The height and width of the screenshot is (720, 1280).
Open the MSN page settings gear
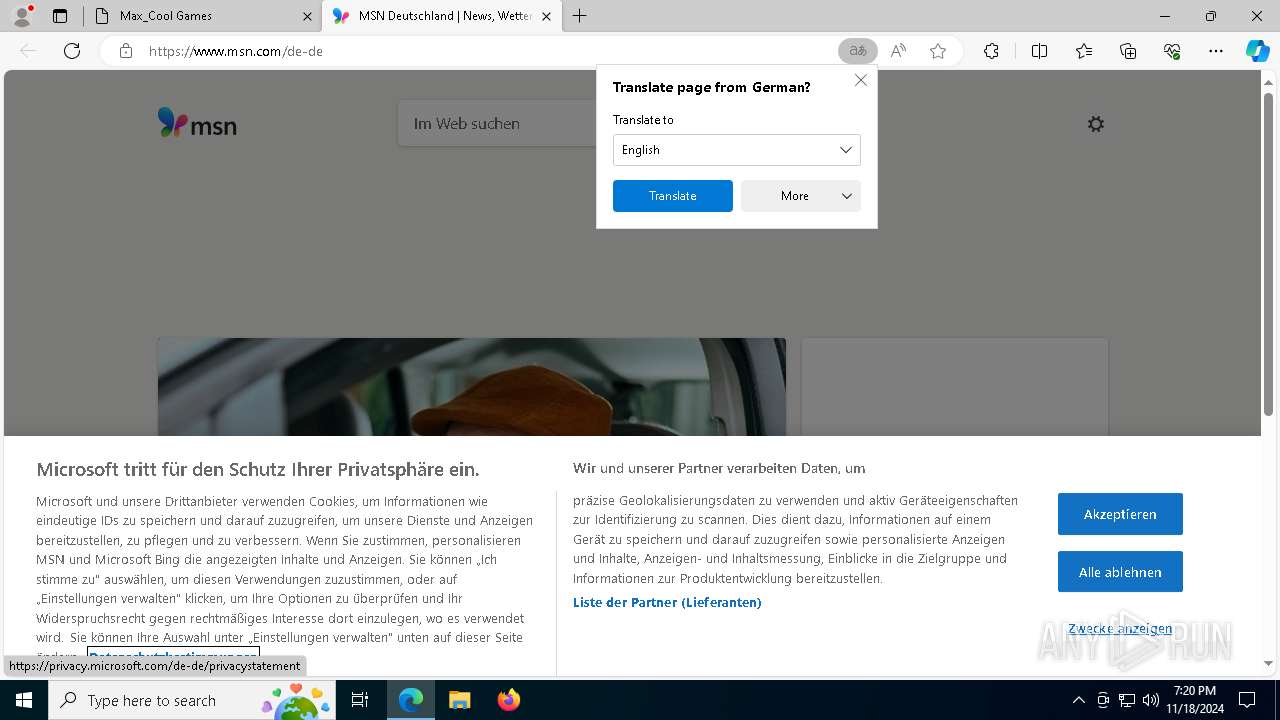tap(1096, 124)
